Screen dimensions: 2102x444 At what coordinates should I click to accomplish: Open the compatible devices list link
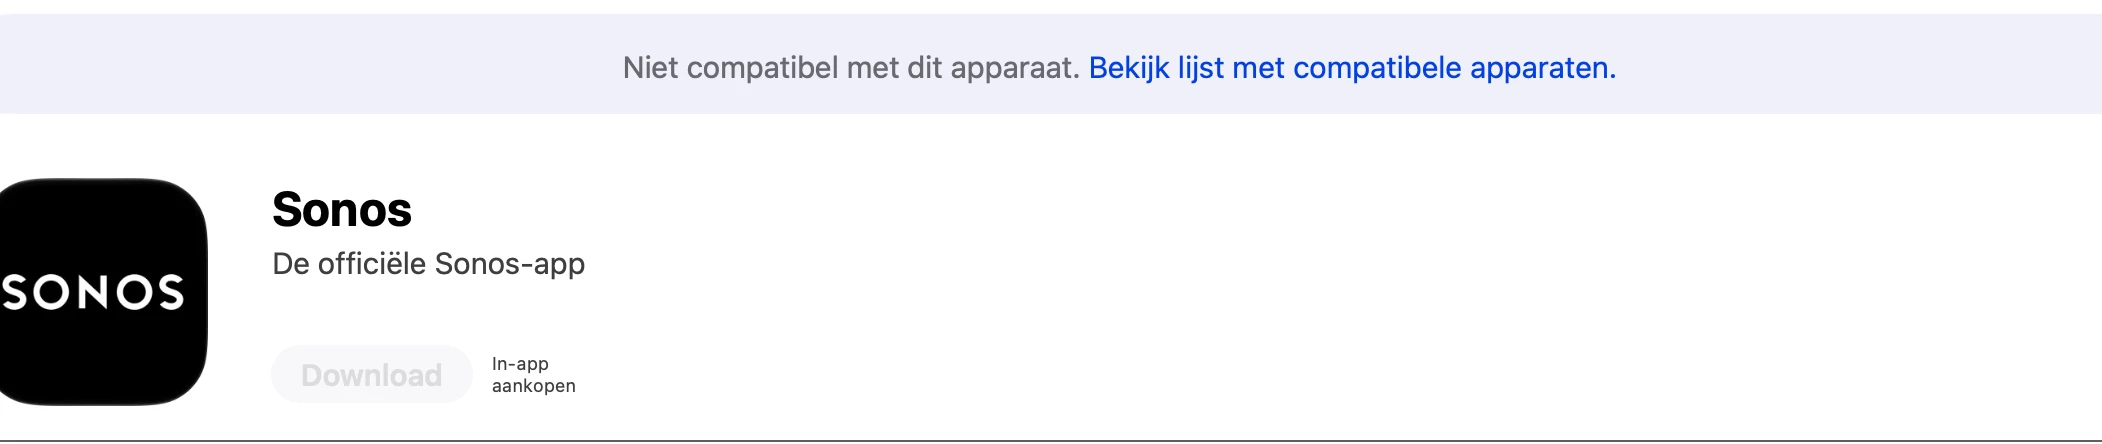click(1352, 67)
